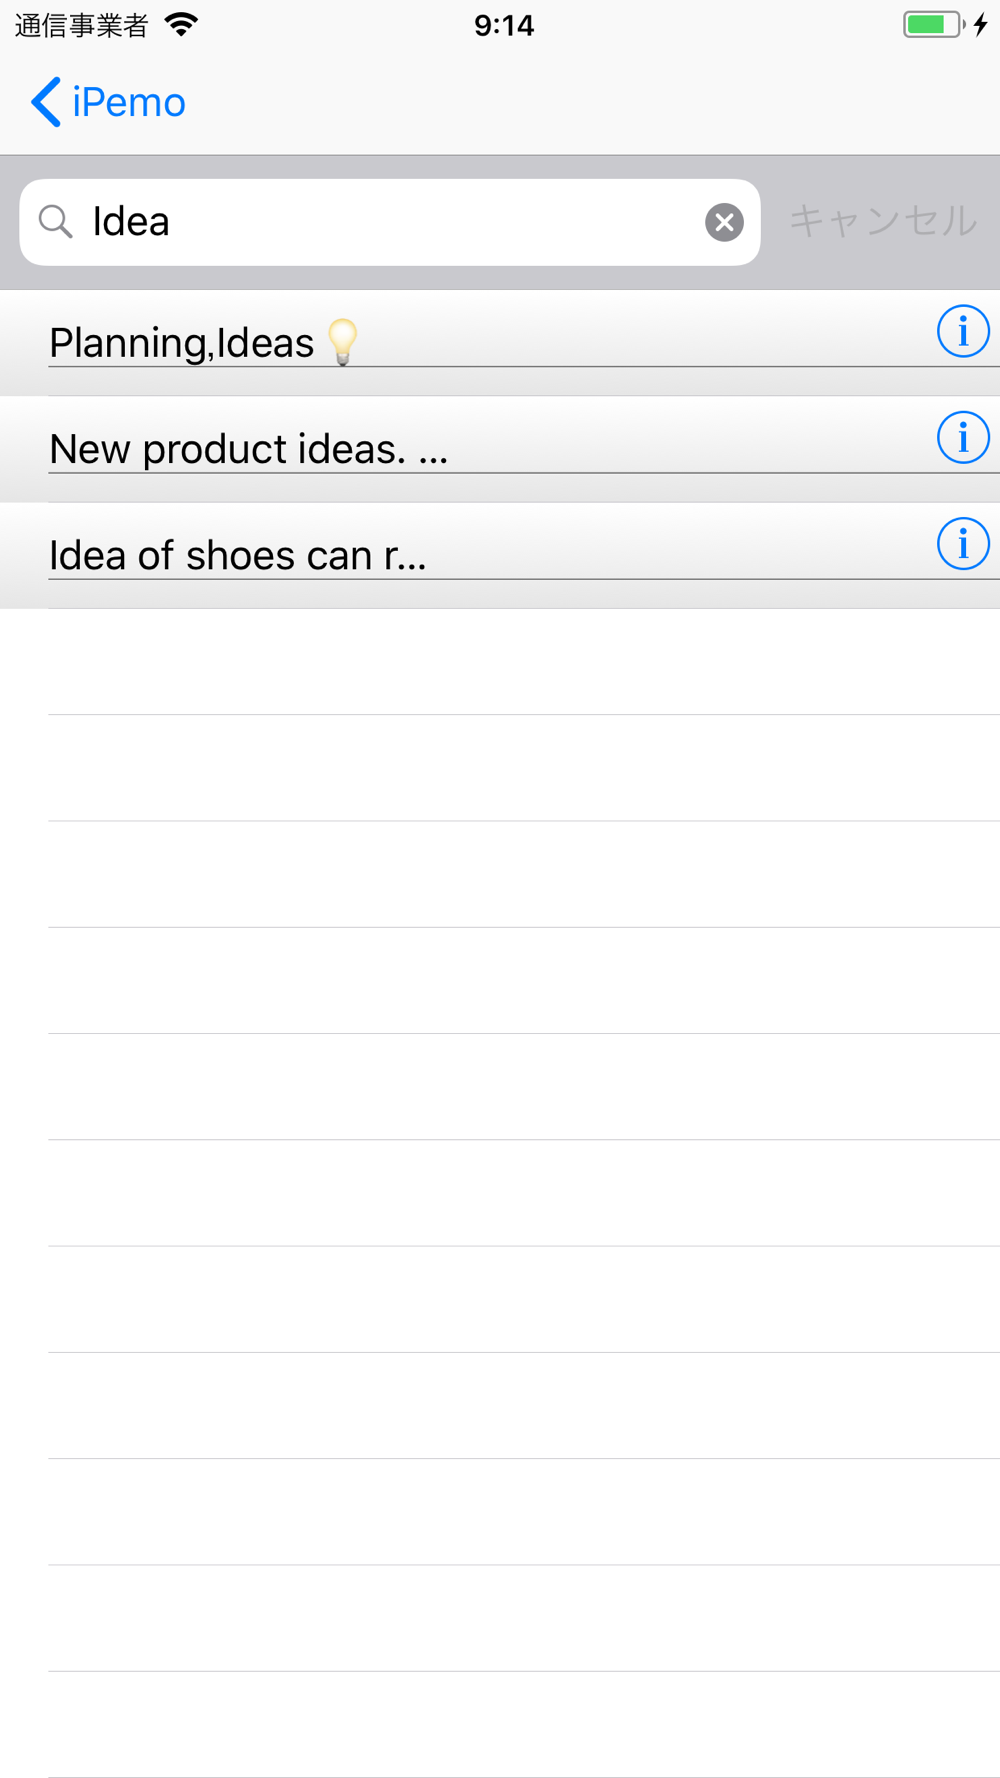
Task: Tap the empty list area near bottom
Action: pos(500,1725)
